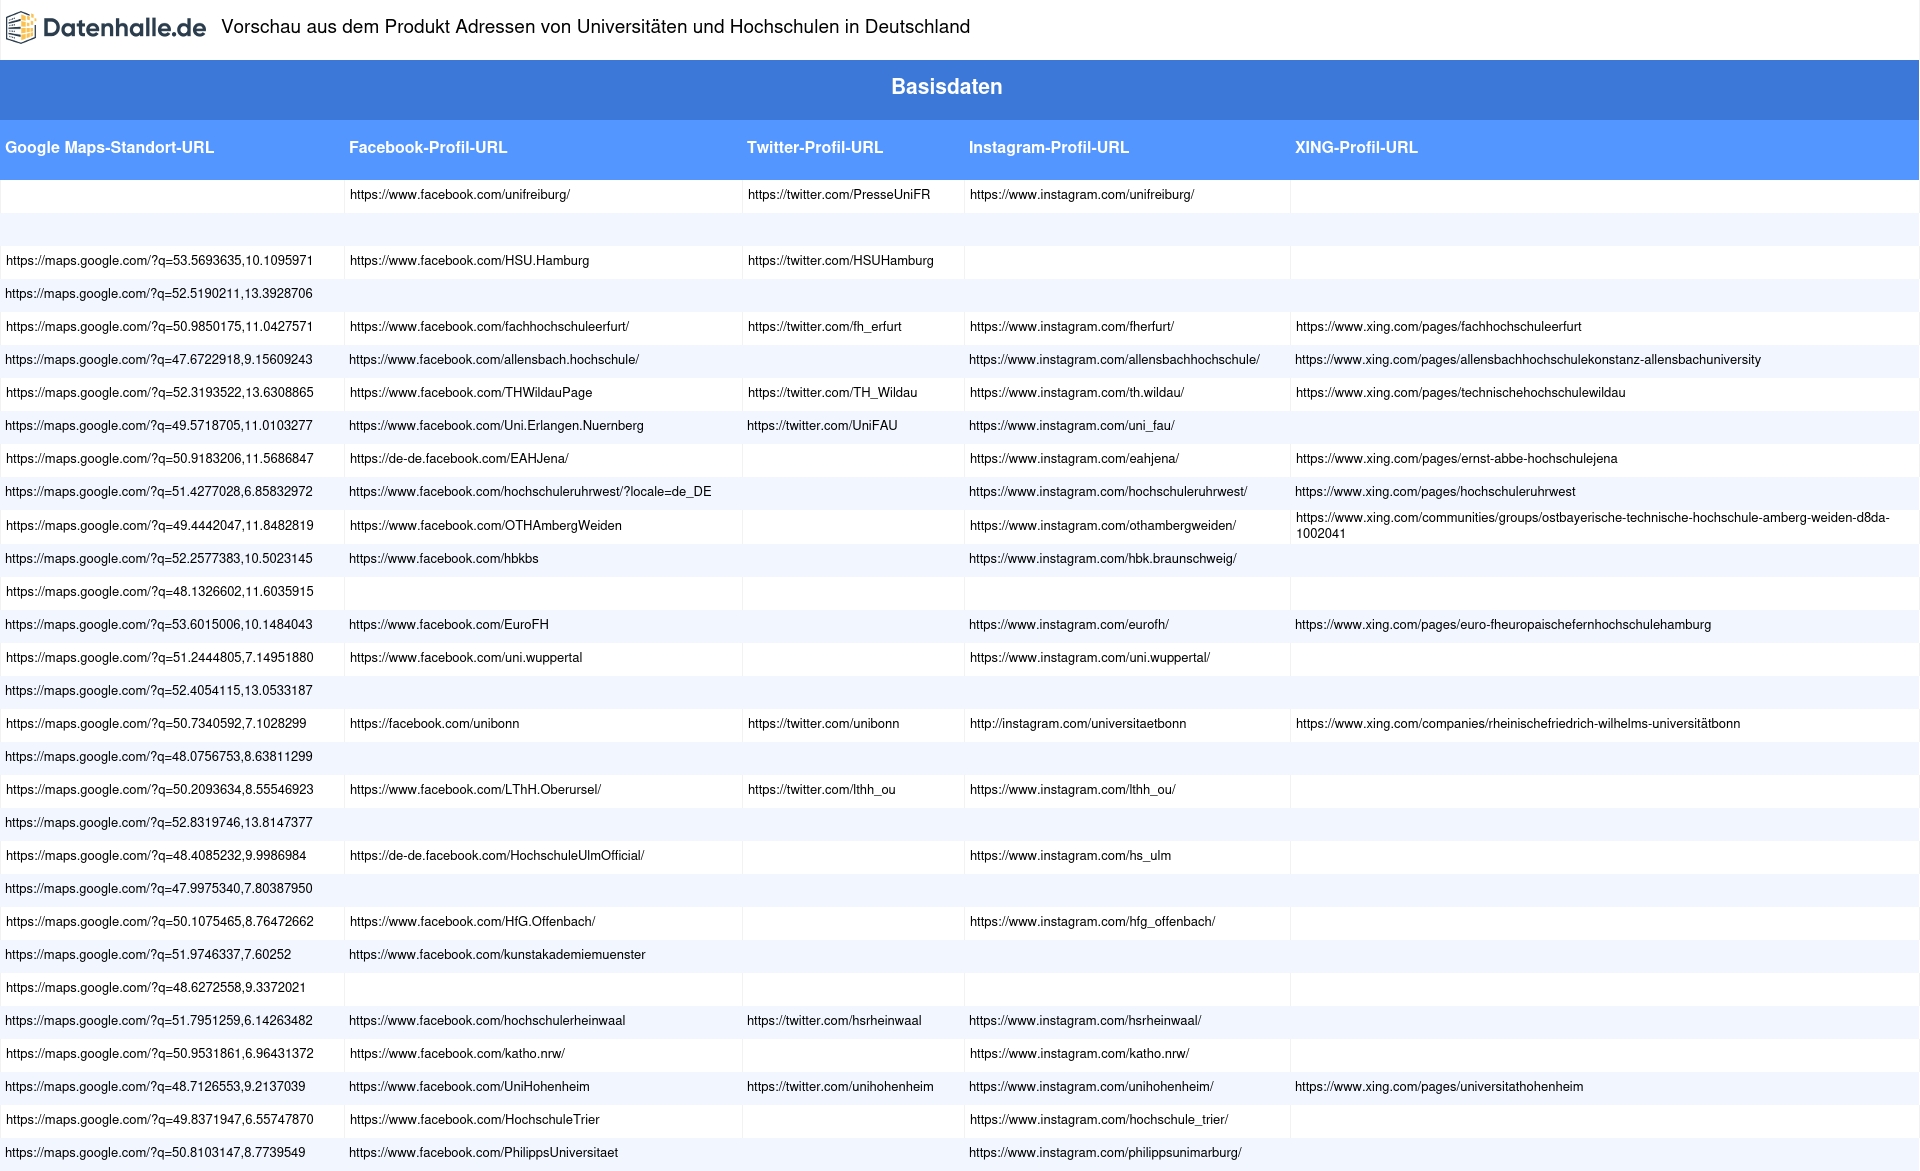Image resolution: width=1920 pixels, height=1171 pixels.
Task: Open maps URL with q=52.5190211,13.3928706
Action: [x=159, y=294]
